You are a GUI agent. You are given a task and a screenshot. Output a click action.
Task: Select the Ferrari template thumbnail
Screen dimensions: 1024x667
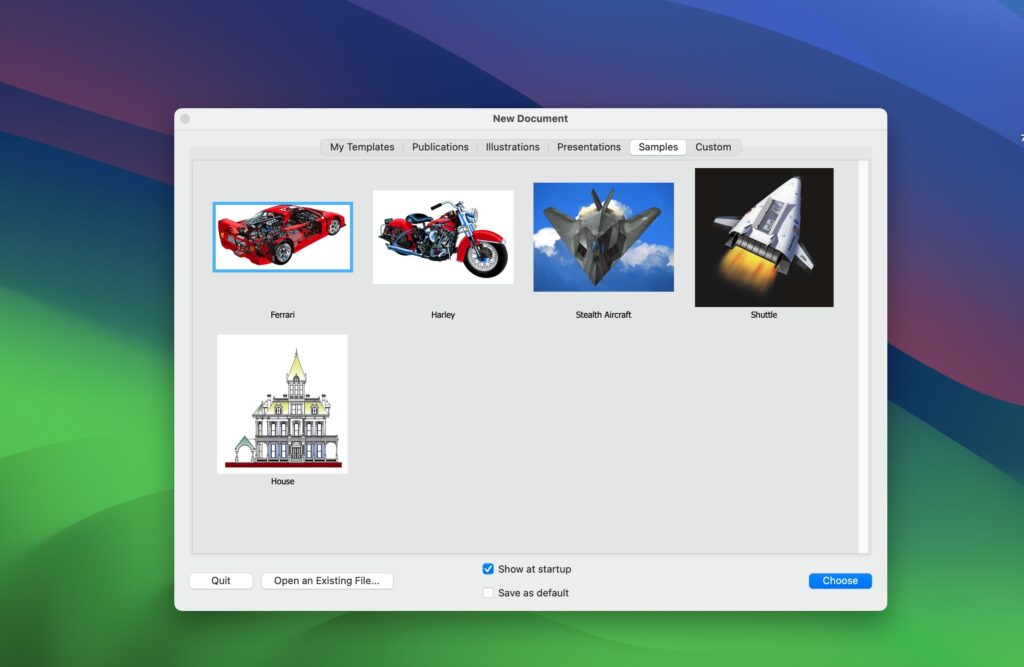click(x=283, y=237)
